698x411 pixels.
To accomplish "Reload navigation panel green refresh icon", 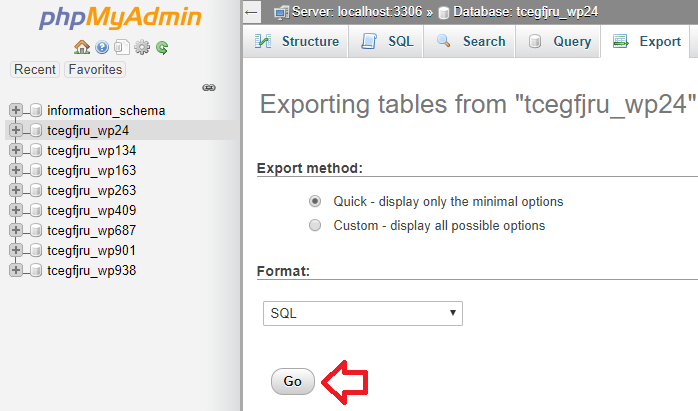I will tap(162, 47).
